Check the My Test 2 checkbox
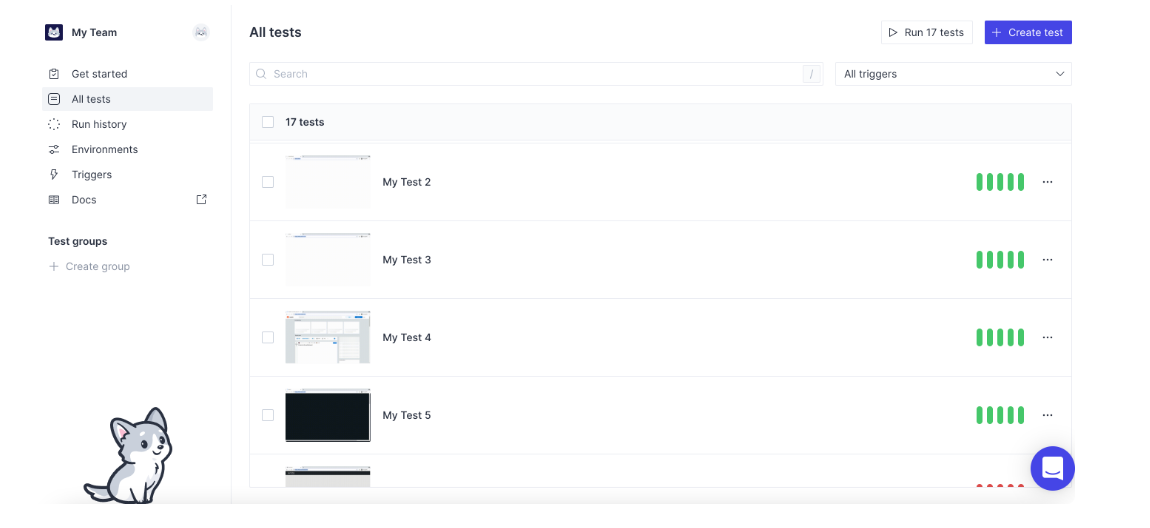Screen dimensions: 1150x528 (x=268, y=182)
